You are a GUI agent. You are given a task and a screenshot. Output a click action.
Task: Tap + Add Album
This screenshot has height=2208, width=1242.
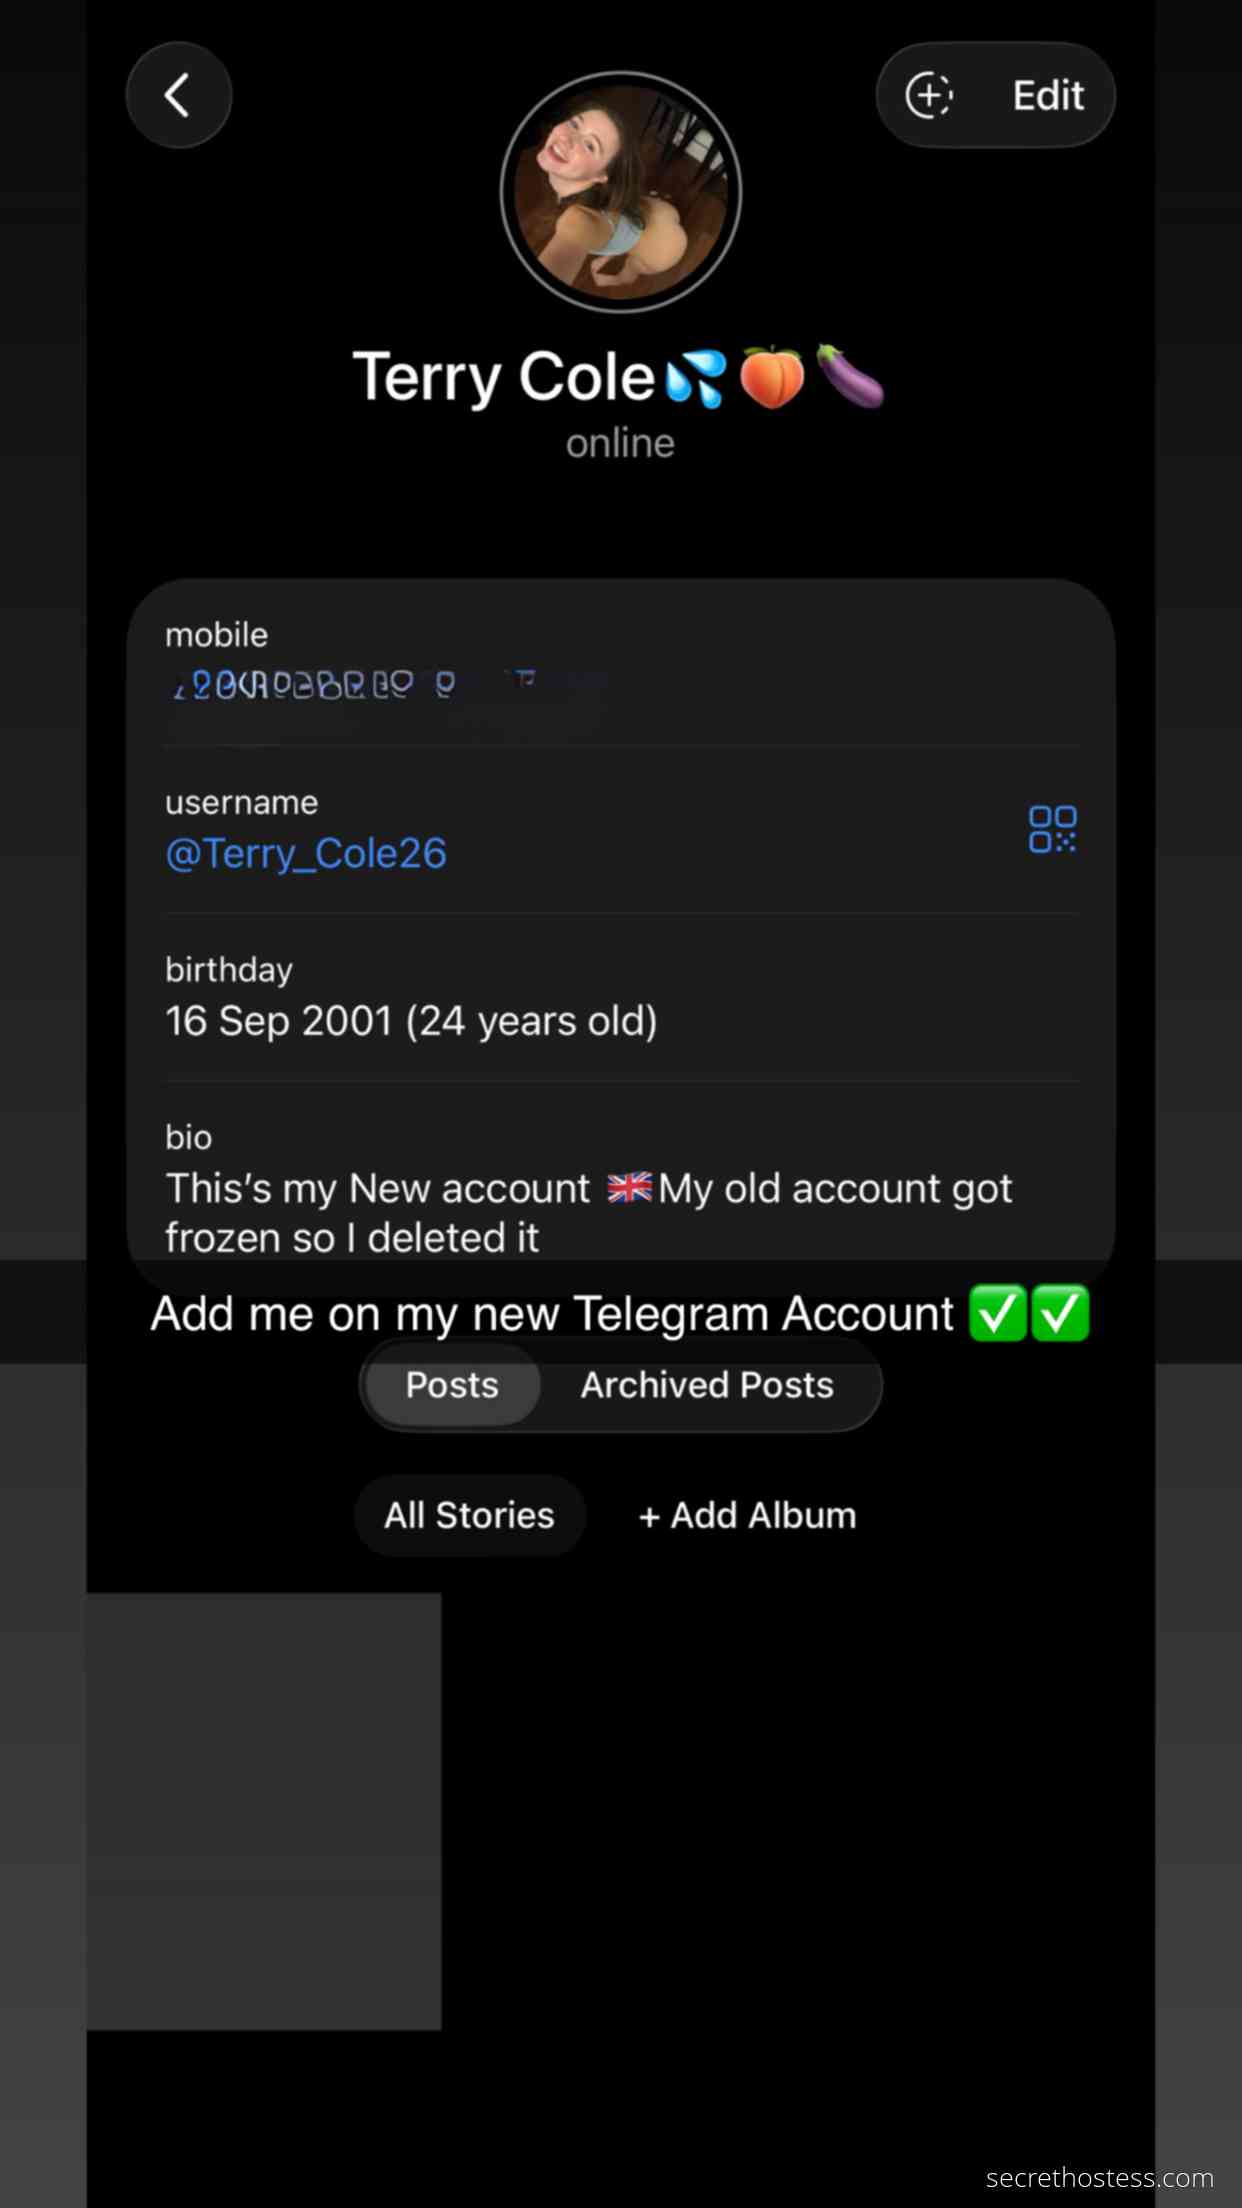click(x=747, y=1515)
